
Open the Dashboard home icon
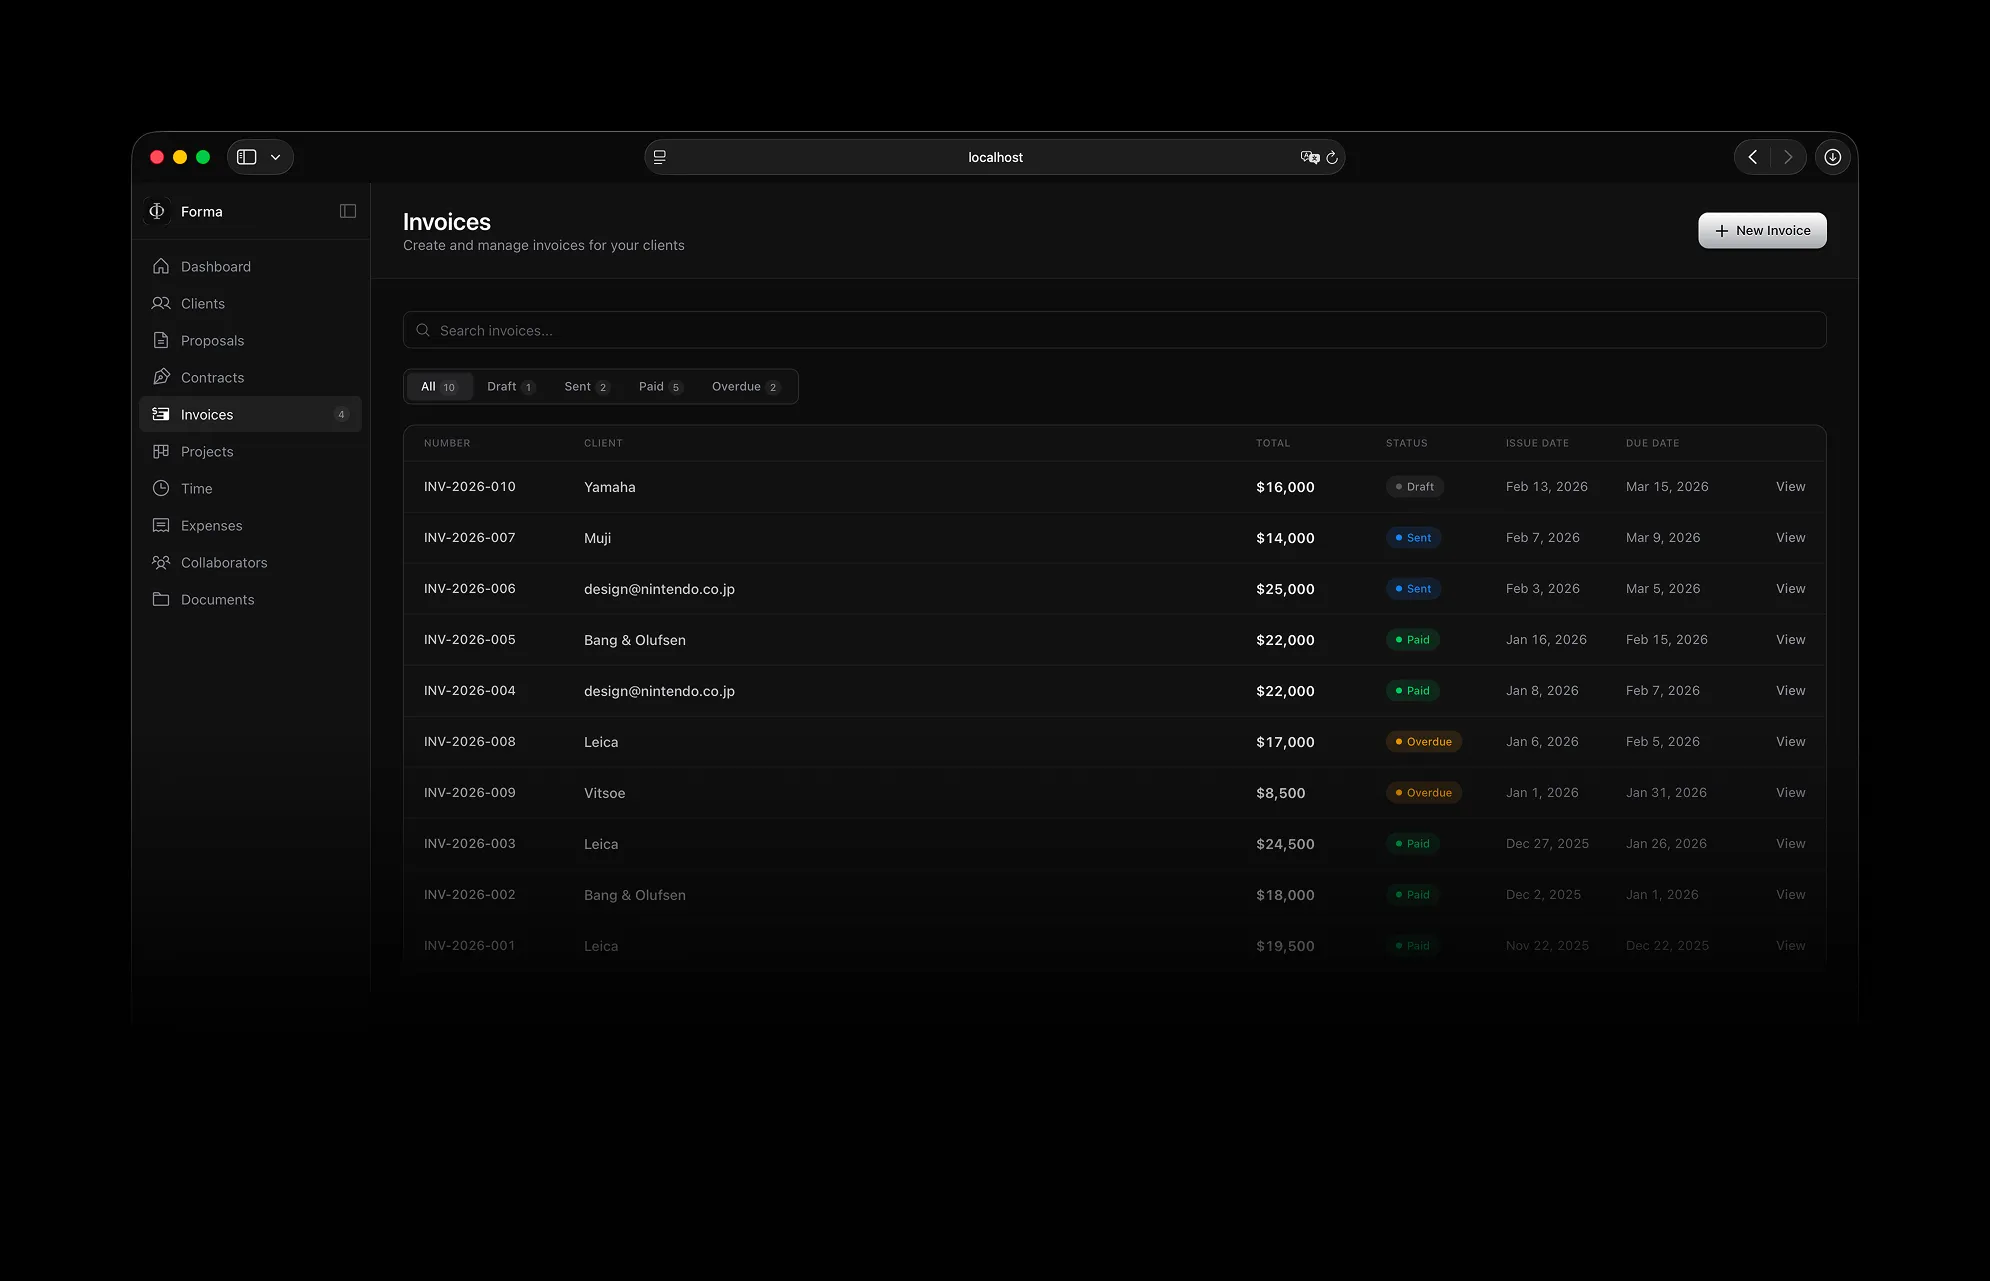click(x=161, y=266)
